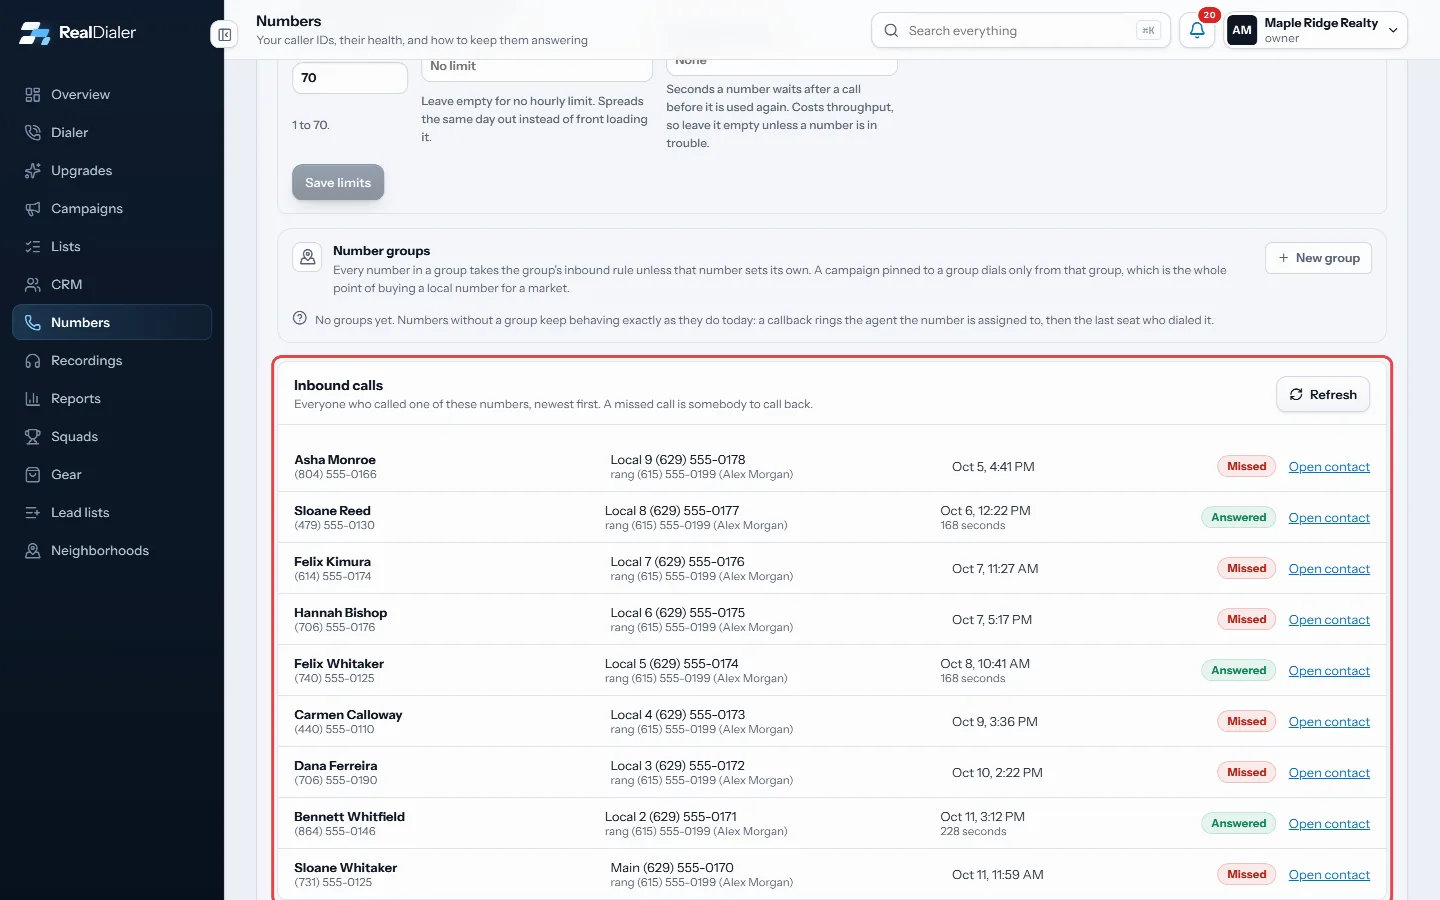Open the Campaigns megaphone icon in the sidebar
Viewport: 1440px width, 900px height.
33,209
